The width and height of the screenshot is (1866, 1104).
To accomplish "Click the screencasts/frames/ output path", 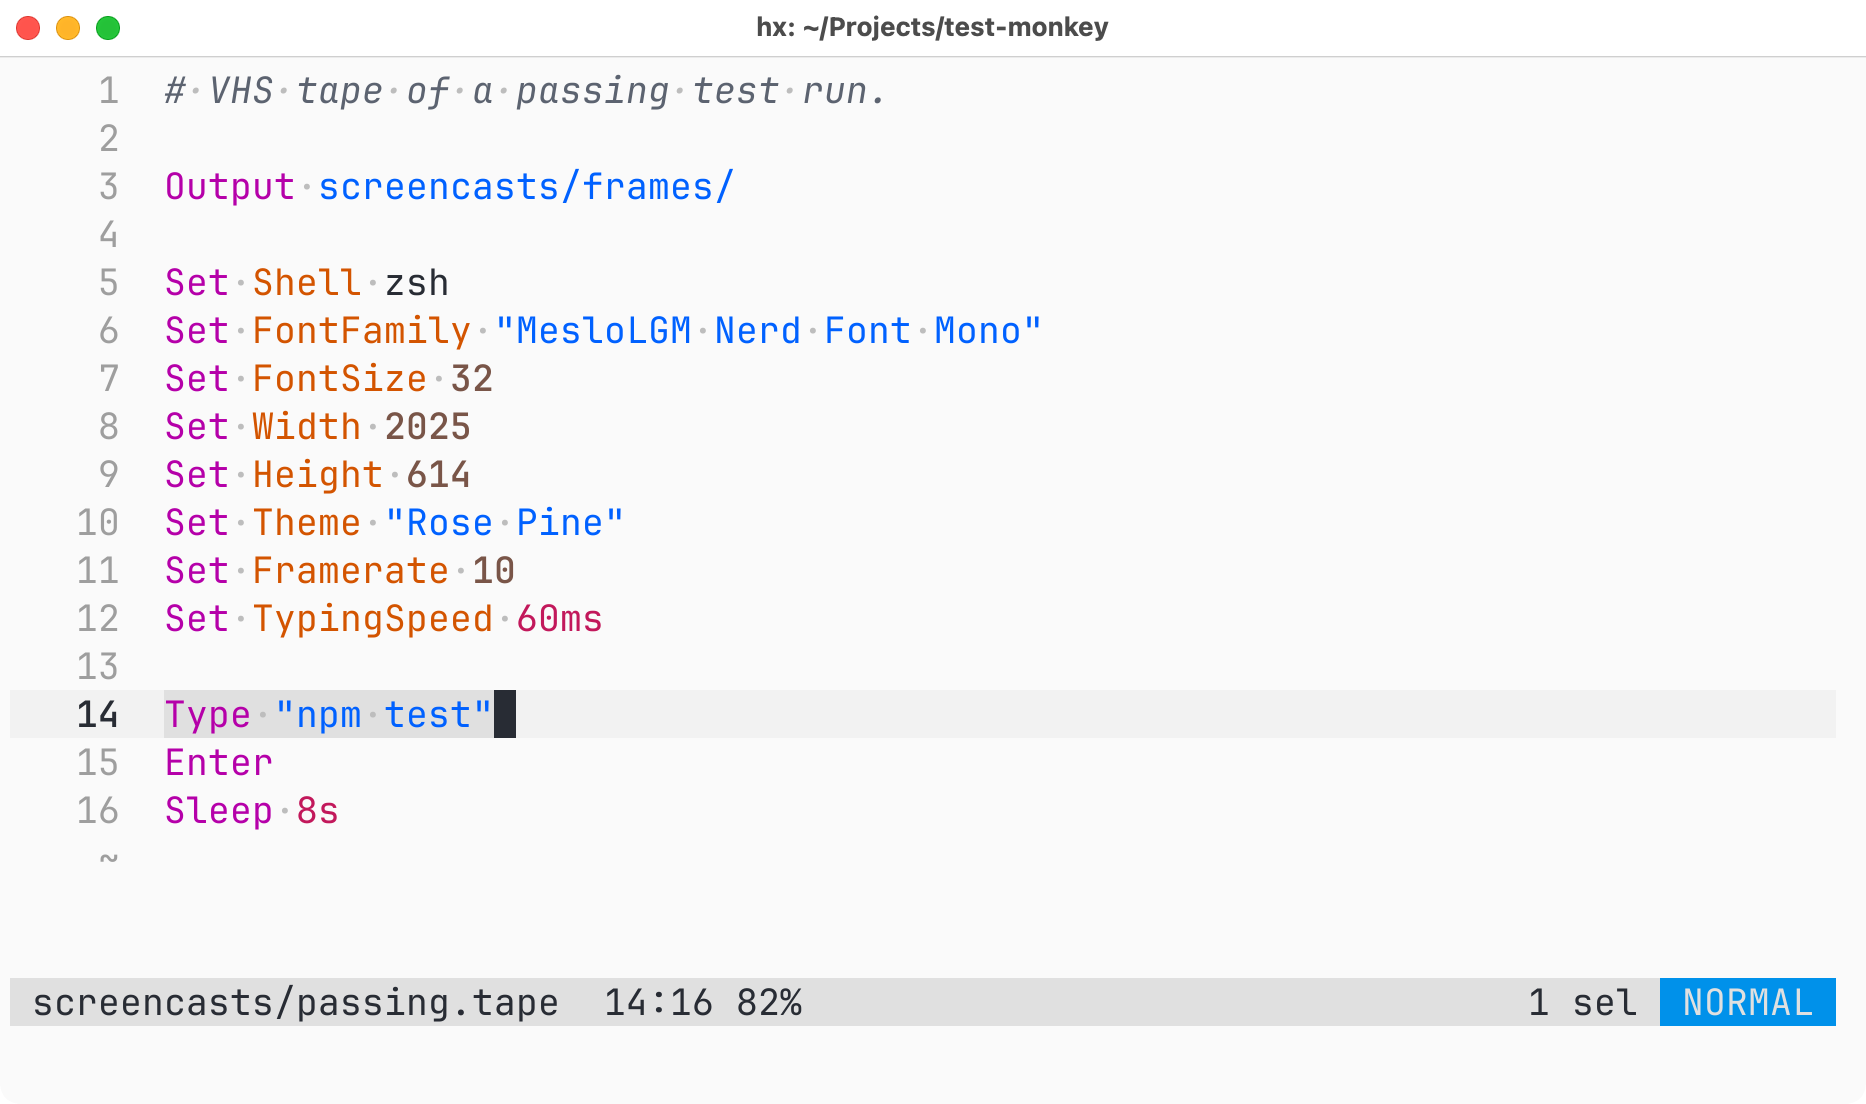I will pyautogui.click(x=526, y=187).
